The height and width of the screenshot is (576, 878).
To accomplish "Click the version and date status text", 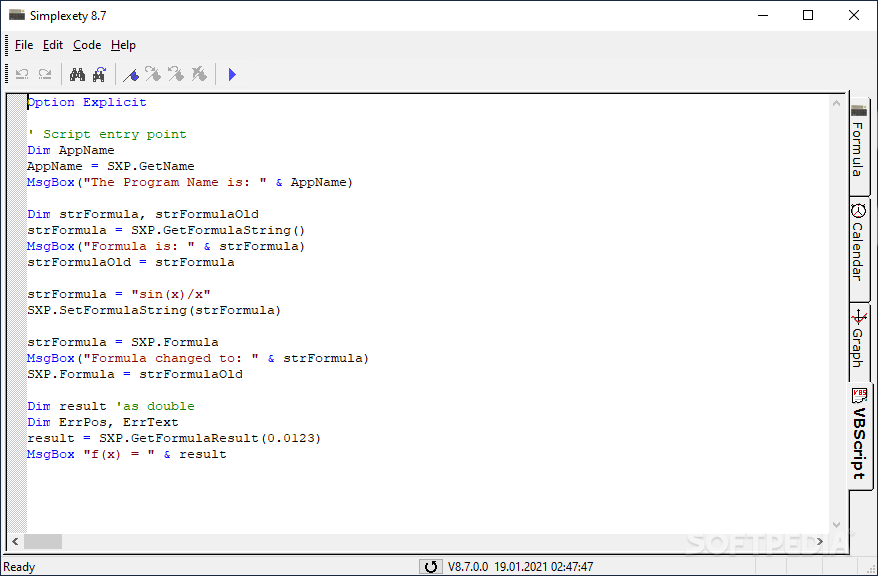I will (x=520, y=567).
